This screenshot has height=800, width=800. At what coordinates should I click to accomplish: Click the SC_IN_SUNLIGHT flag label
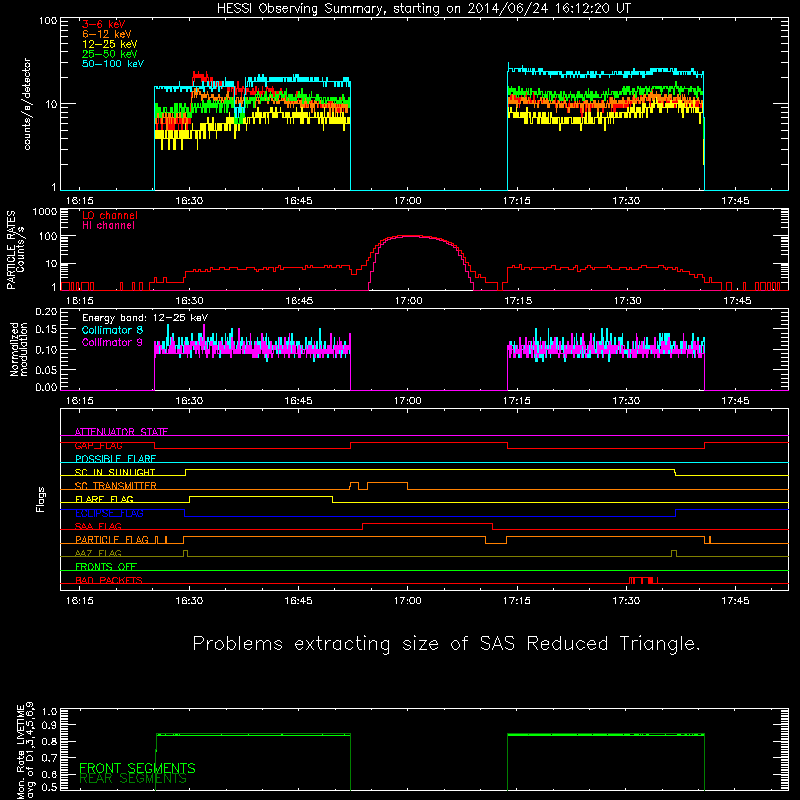tap(115, 472)
